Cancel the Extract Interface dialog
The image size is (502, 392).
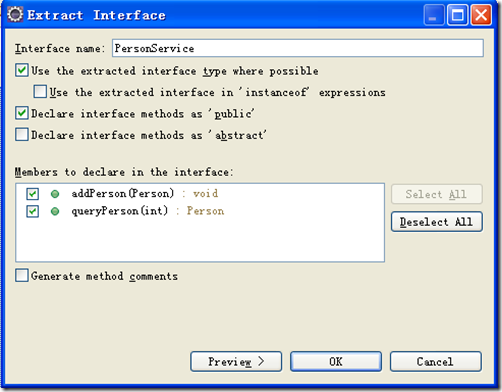(435, 361)
